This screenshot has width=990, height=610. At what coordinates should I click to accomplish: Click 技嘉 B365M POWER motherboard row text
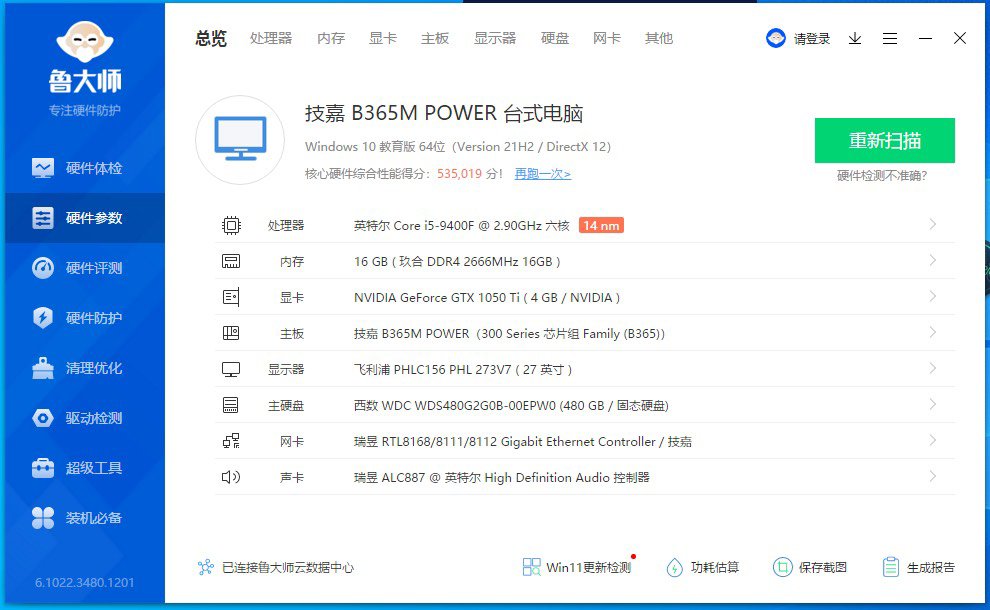tap(509, 333)
